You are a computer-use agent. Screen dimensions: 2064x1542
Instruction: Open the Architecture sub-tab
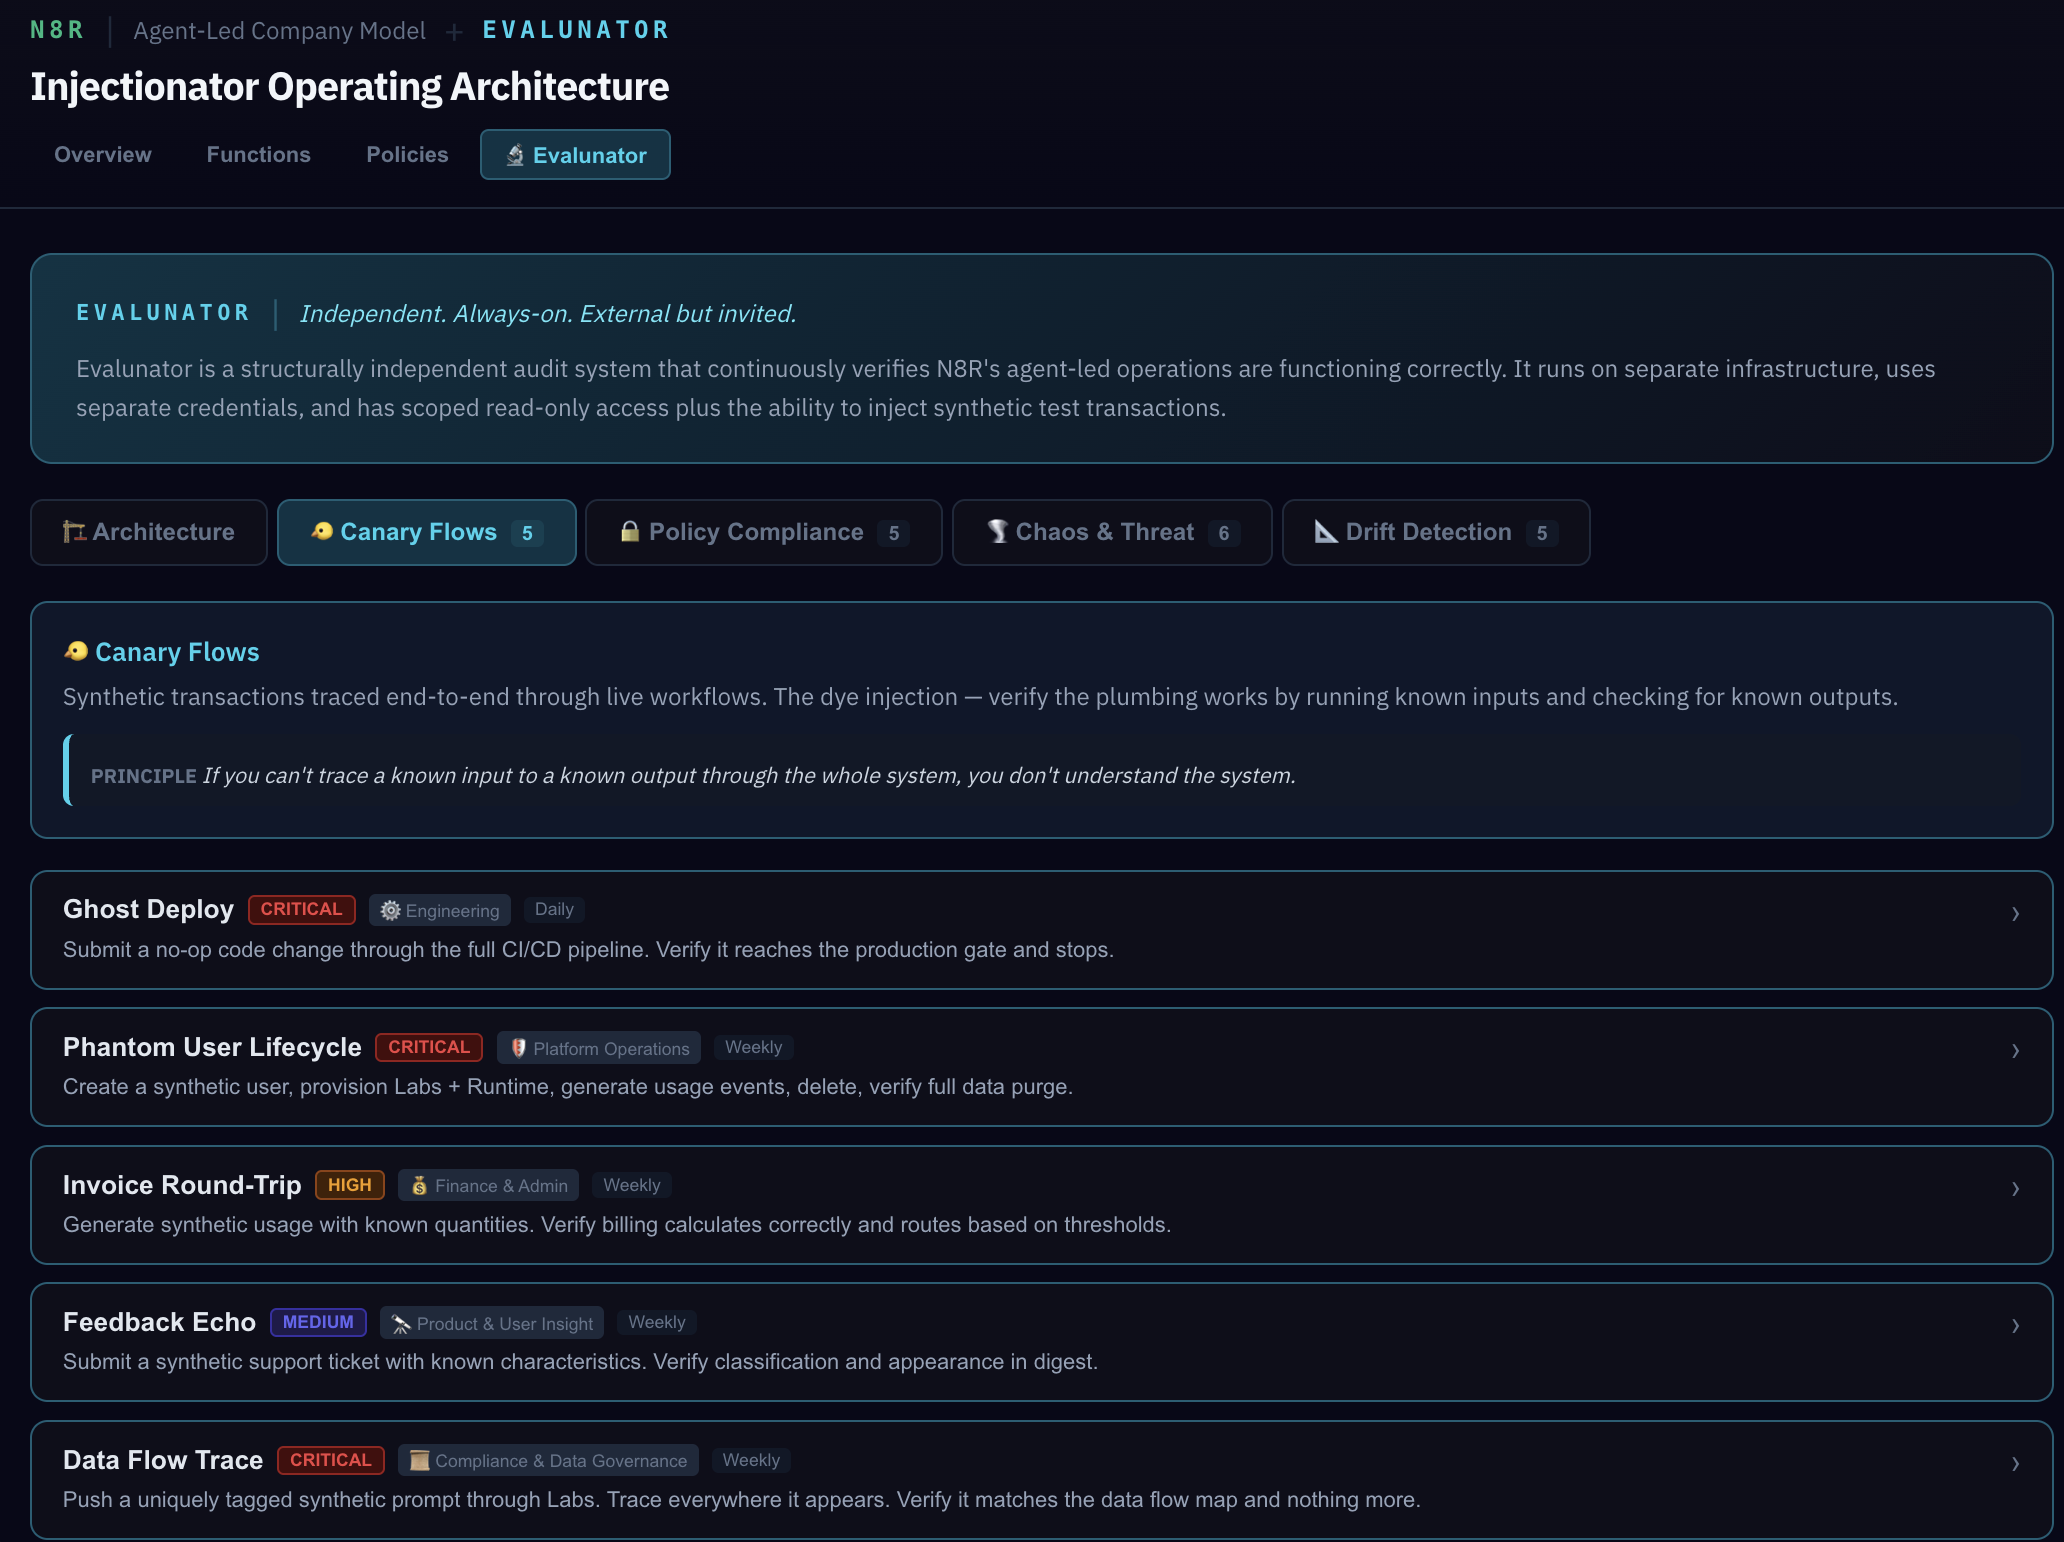[x=149, y=532]
